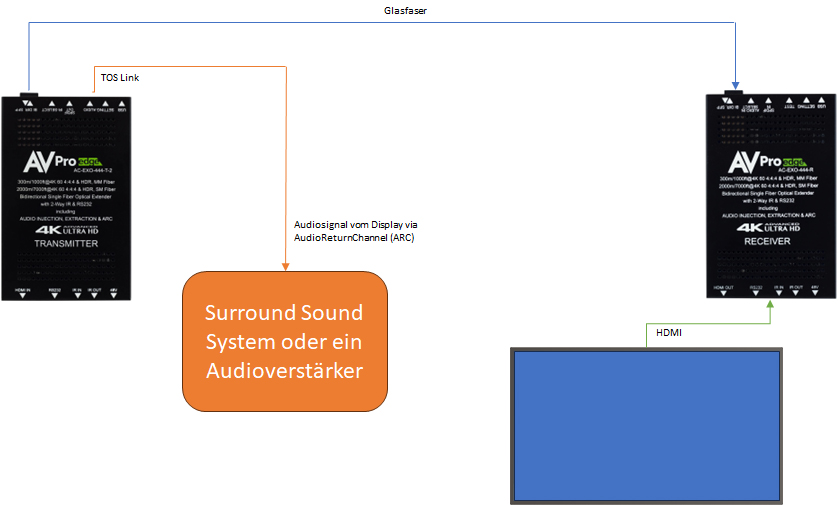Click the HDMI IN port arrow on transmitter
Viewport: 838px width, 505px height.
pos(22,296)
